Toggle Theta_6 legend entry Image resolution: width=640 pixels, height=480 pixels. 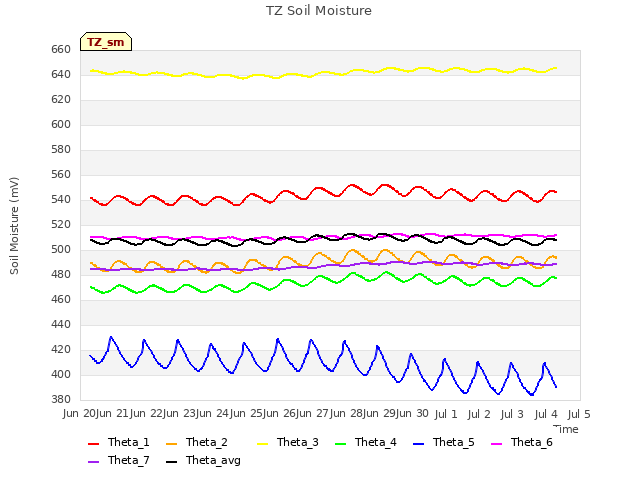pos(522,442)
